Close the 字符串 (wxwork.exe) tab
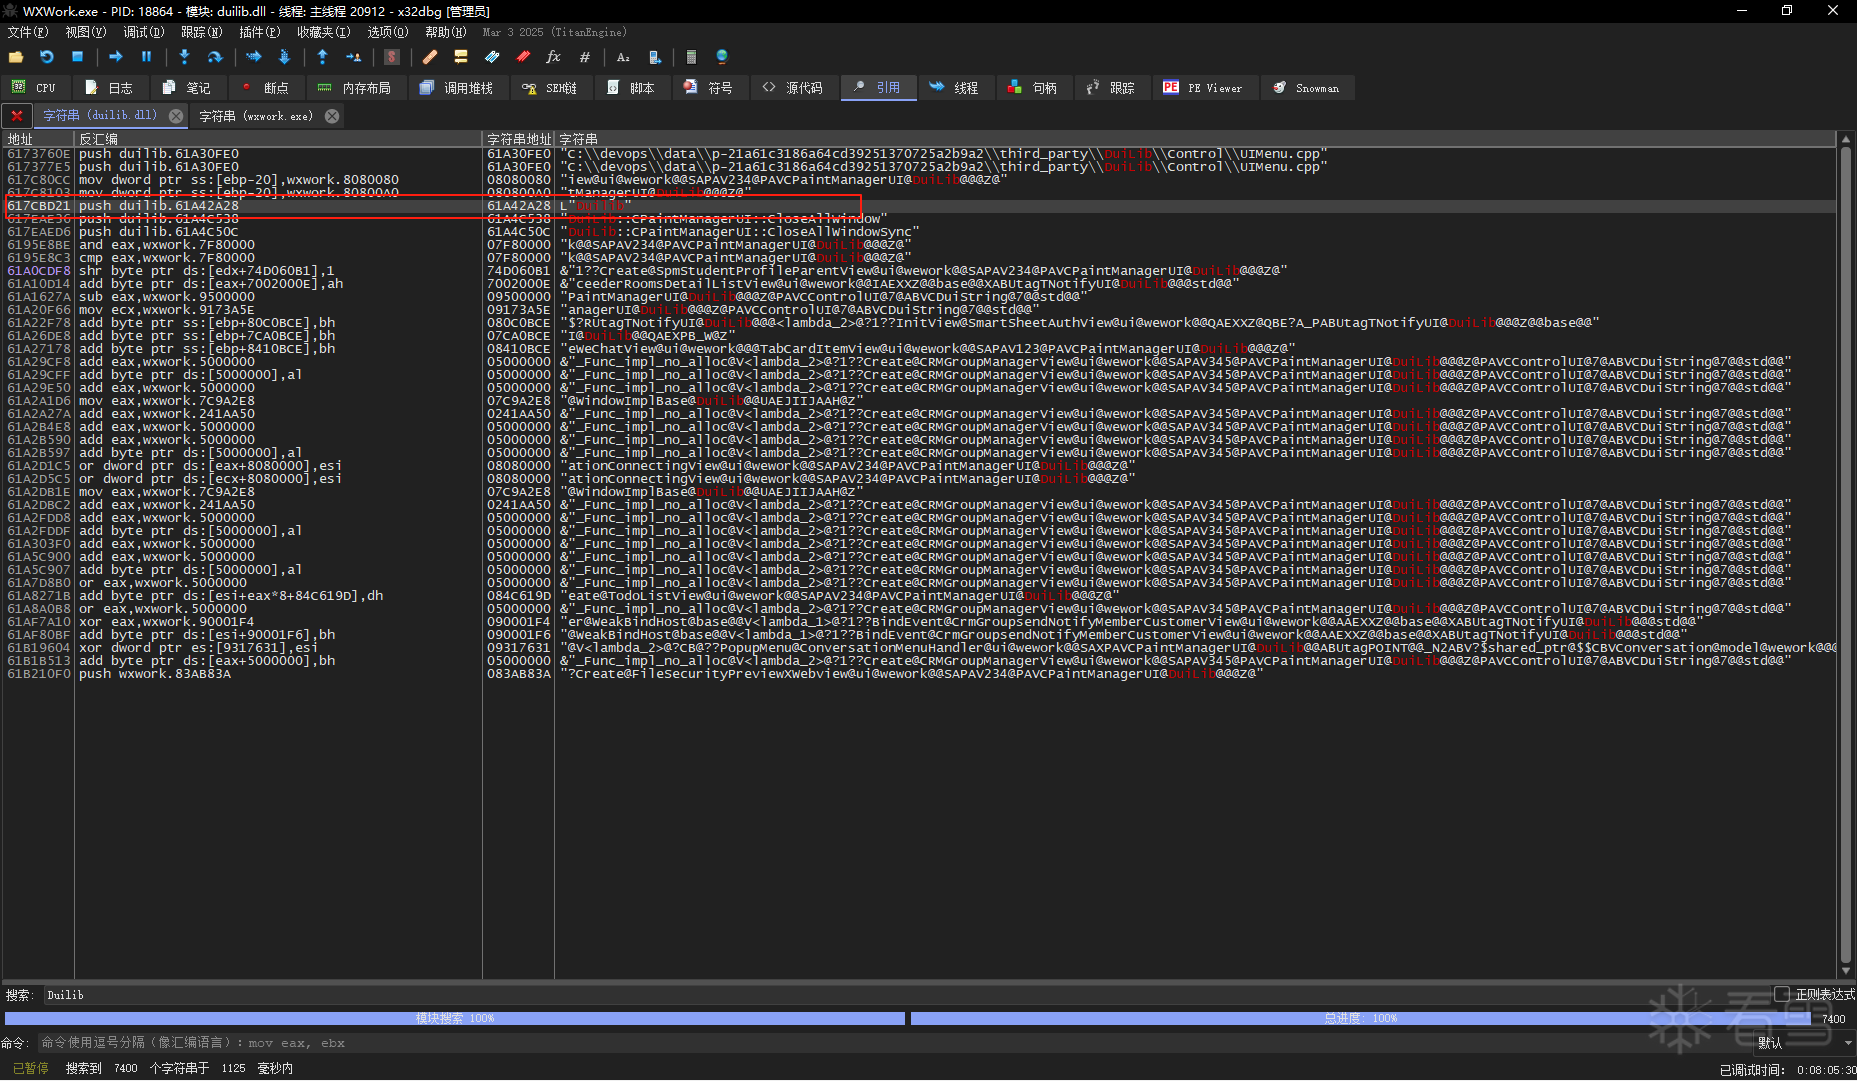The image size is (1857, 1081). (332, 116)
